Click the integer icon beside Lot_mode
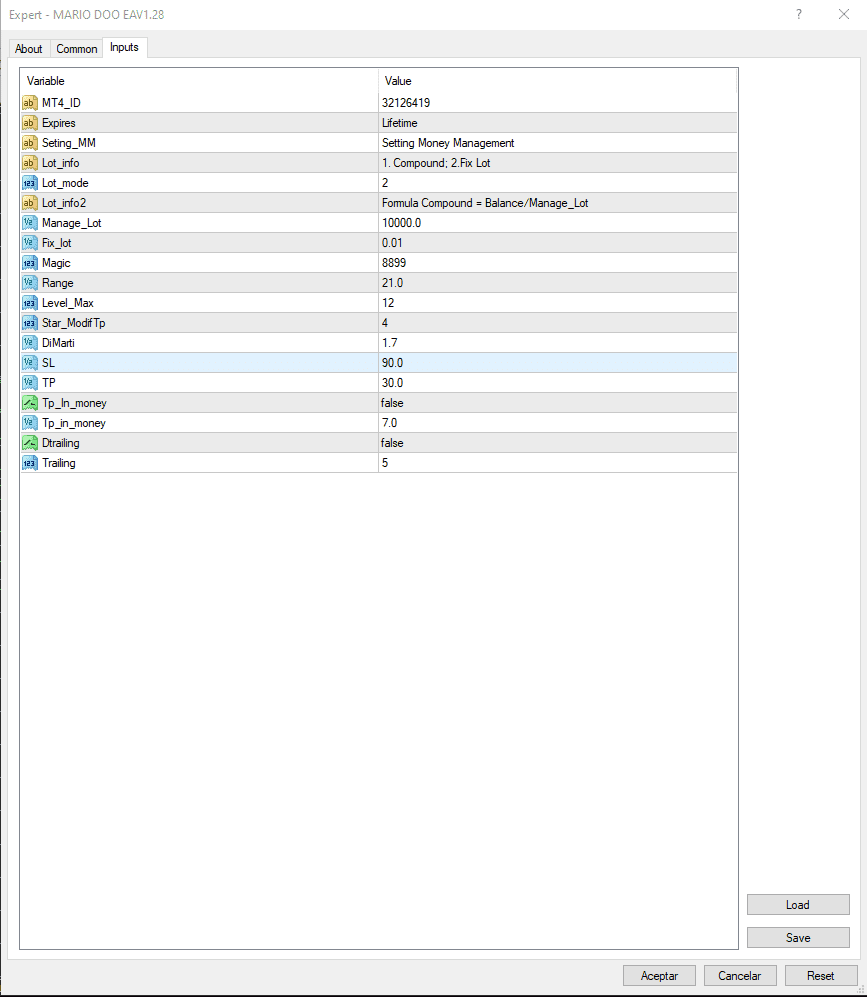Viewport: 867px width, 997px height. pyautogui.click(x=30, y=182)
